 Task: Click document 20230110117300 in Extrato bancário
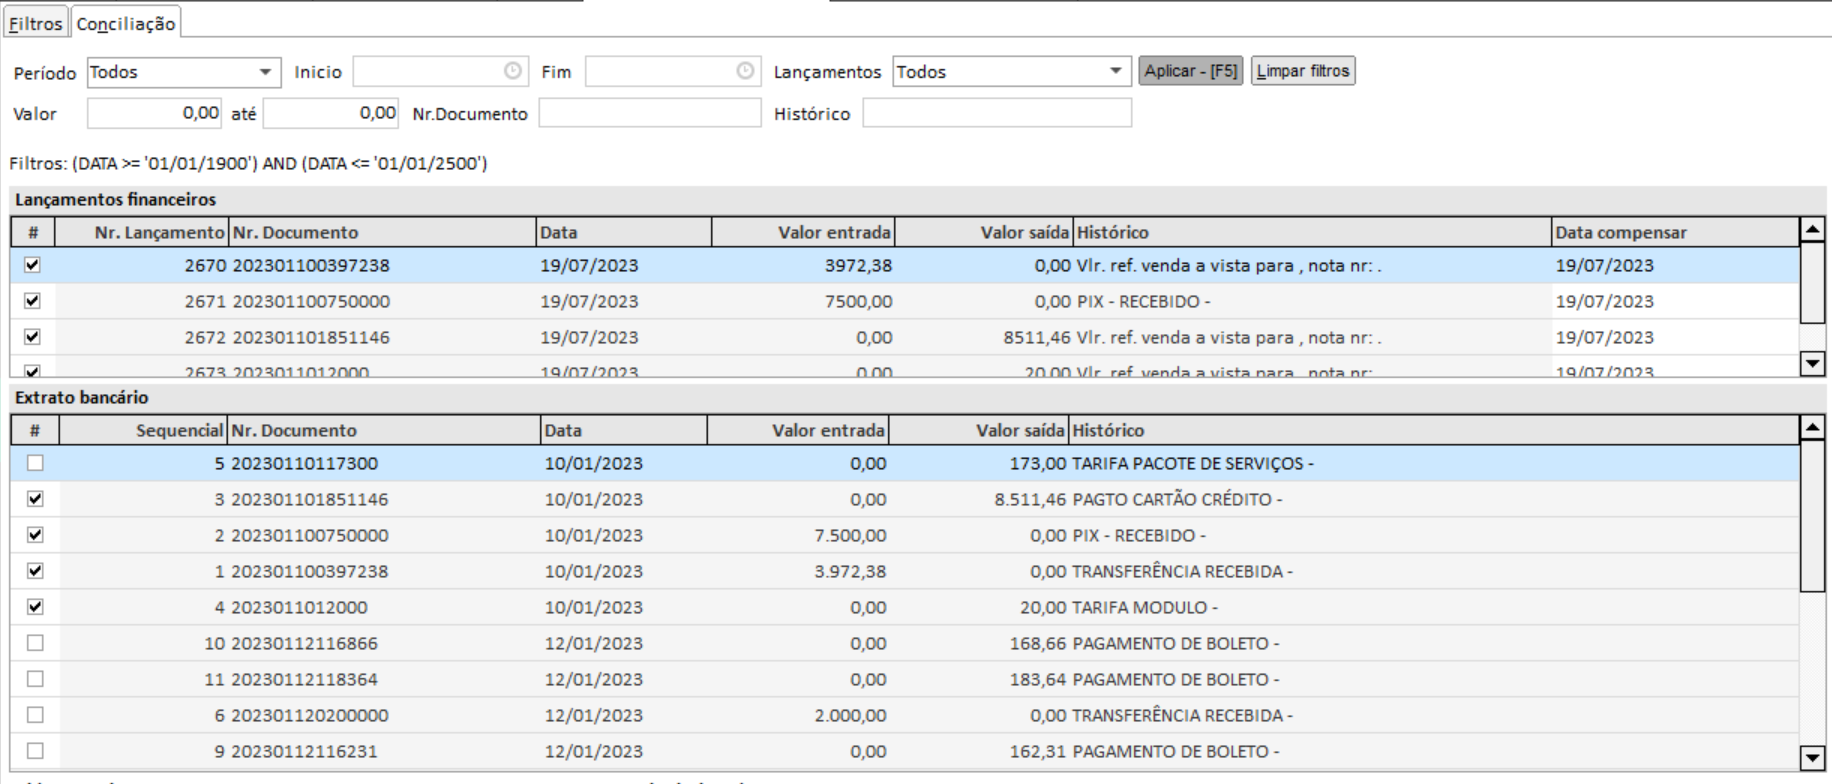pos(304,464)
